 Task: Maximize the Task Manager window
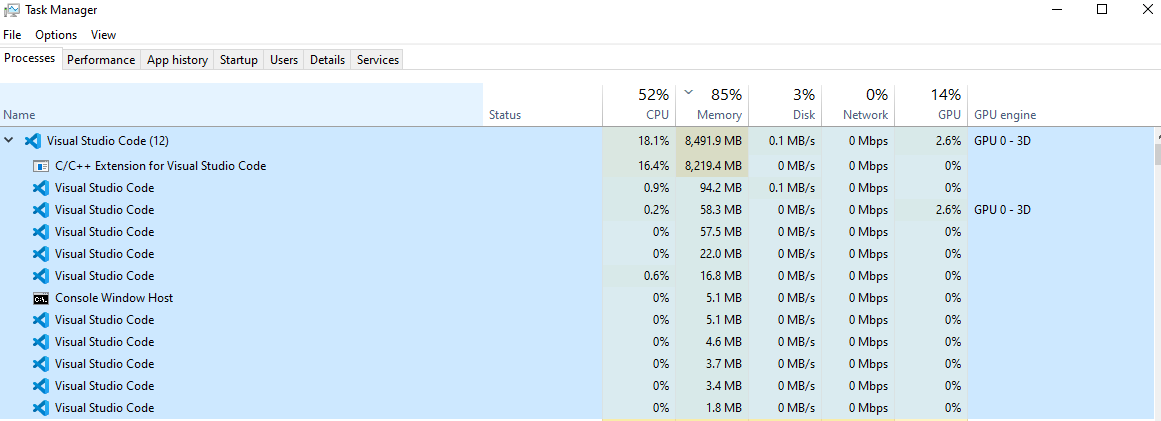click(1102, 10)
